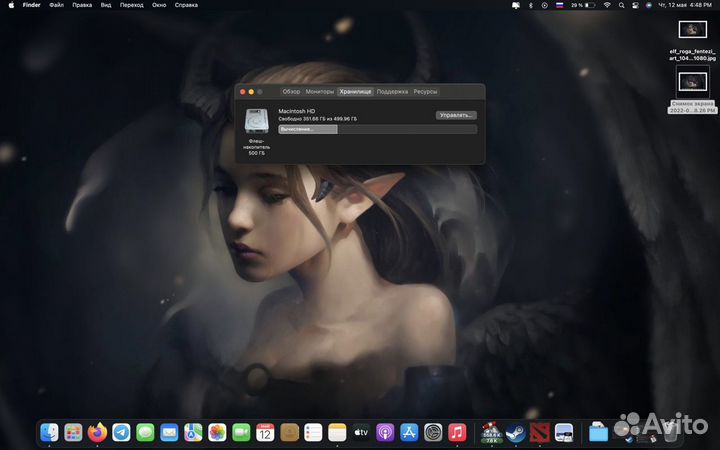This screenshot has height=450, width=720.
Task: Click the Macintosh HD disk icon
Action: 256,121
